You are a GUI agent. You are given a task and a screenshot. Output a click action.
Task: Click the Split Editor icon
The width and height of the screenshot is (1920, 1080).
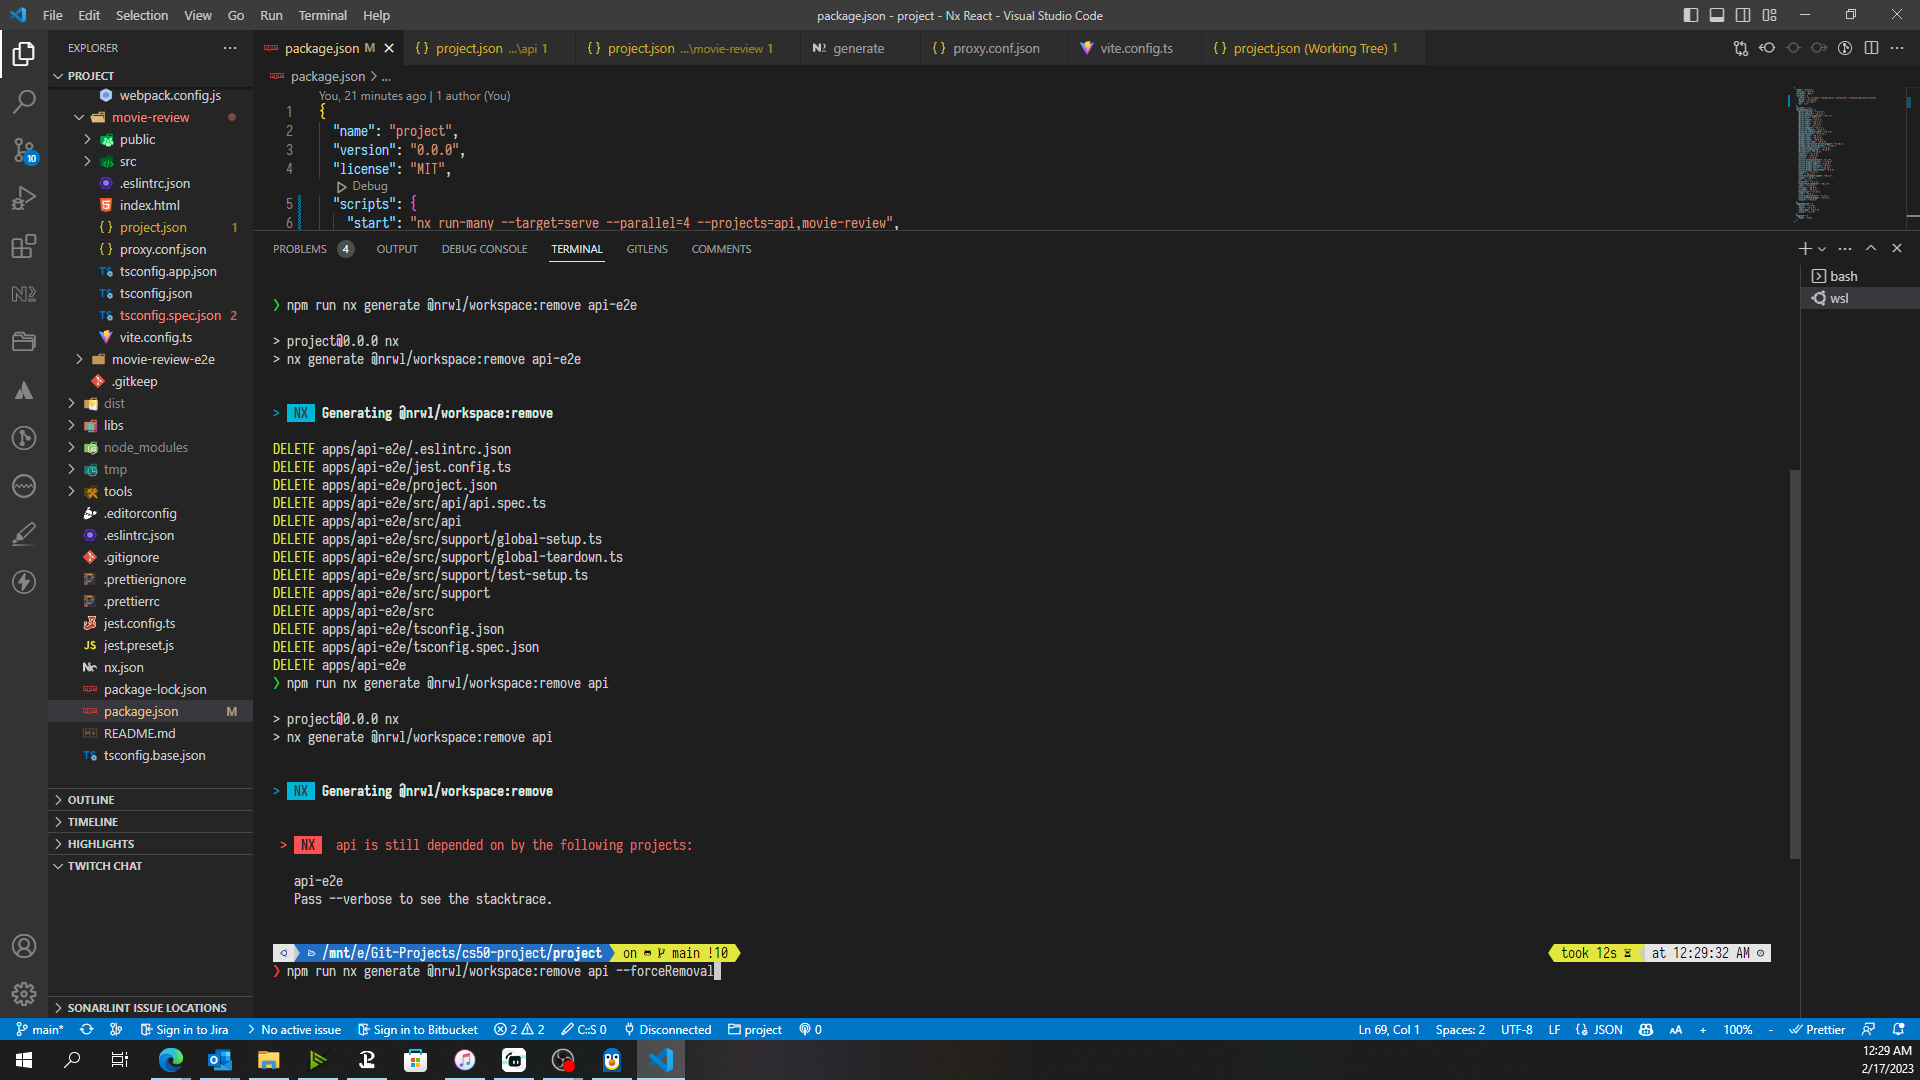1871,47
